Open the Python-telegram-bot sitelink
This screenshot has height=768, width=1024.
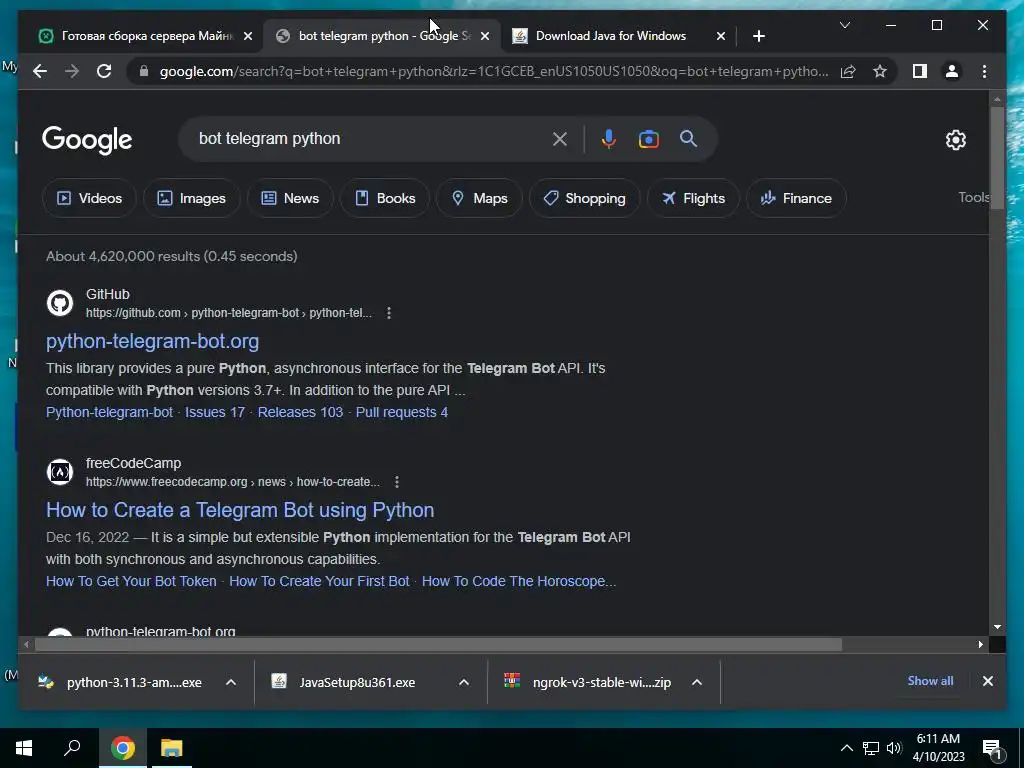[x=109, y=412]
